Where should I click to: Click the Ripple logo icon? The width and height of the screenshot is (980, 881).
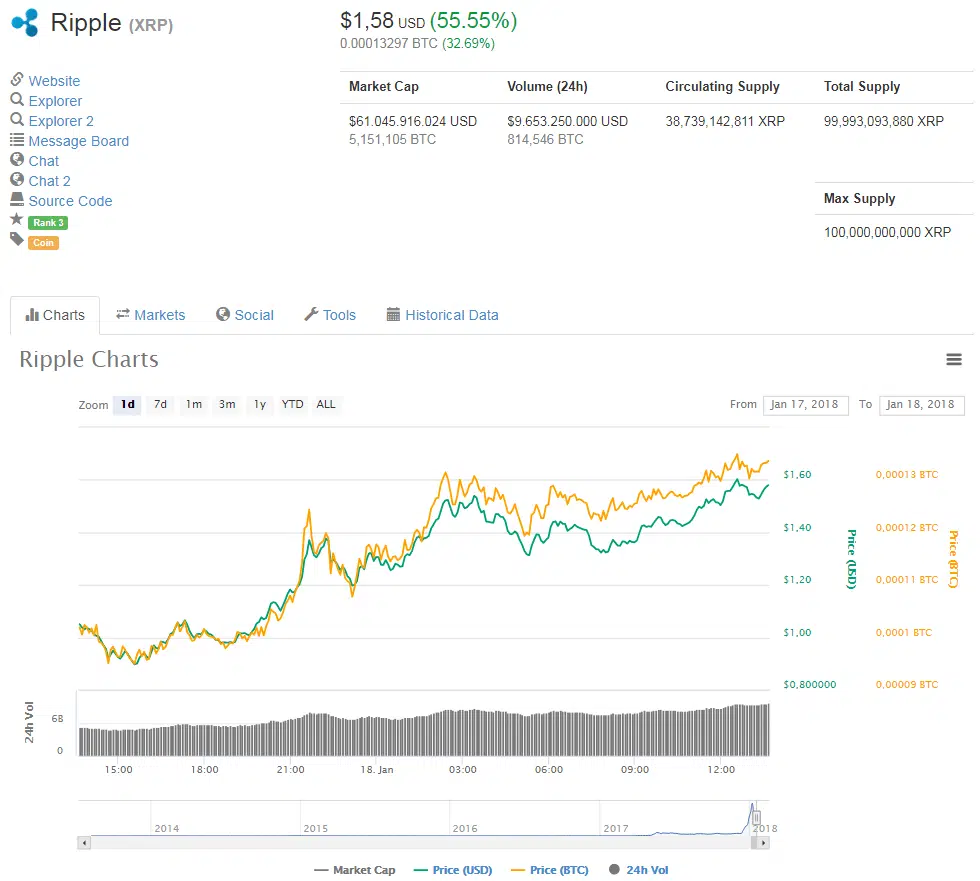[x=25, y=23]
